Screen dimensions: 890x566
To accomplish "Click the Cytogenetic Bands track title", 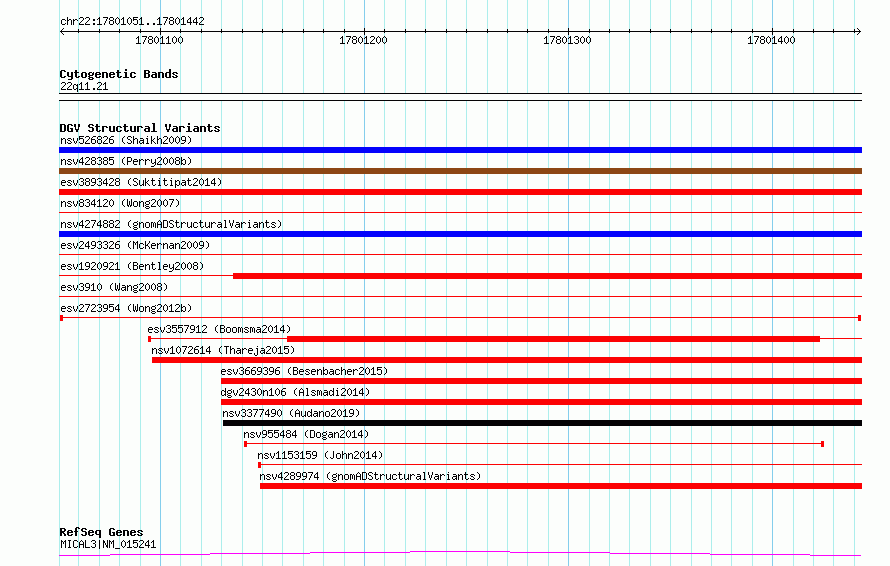I will tap(119, 74).
